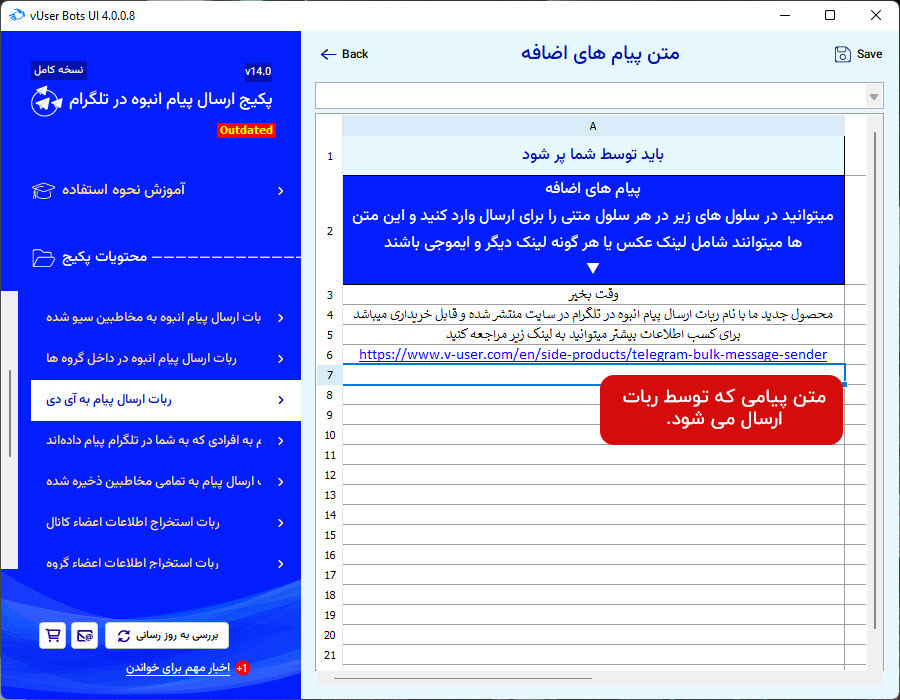Expand chevron for ربات ارسال پیام انبوه در داخل گروه ها
The image size is (900, 700).
[x=281, y=359]
